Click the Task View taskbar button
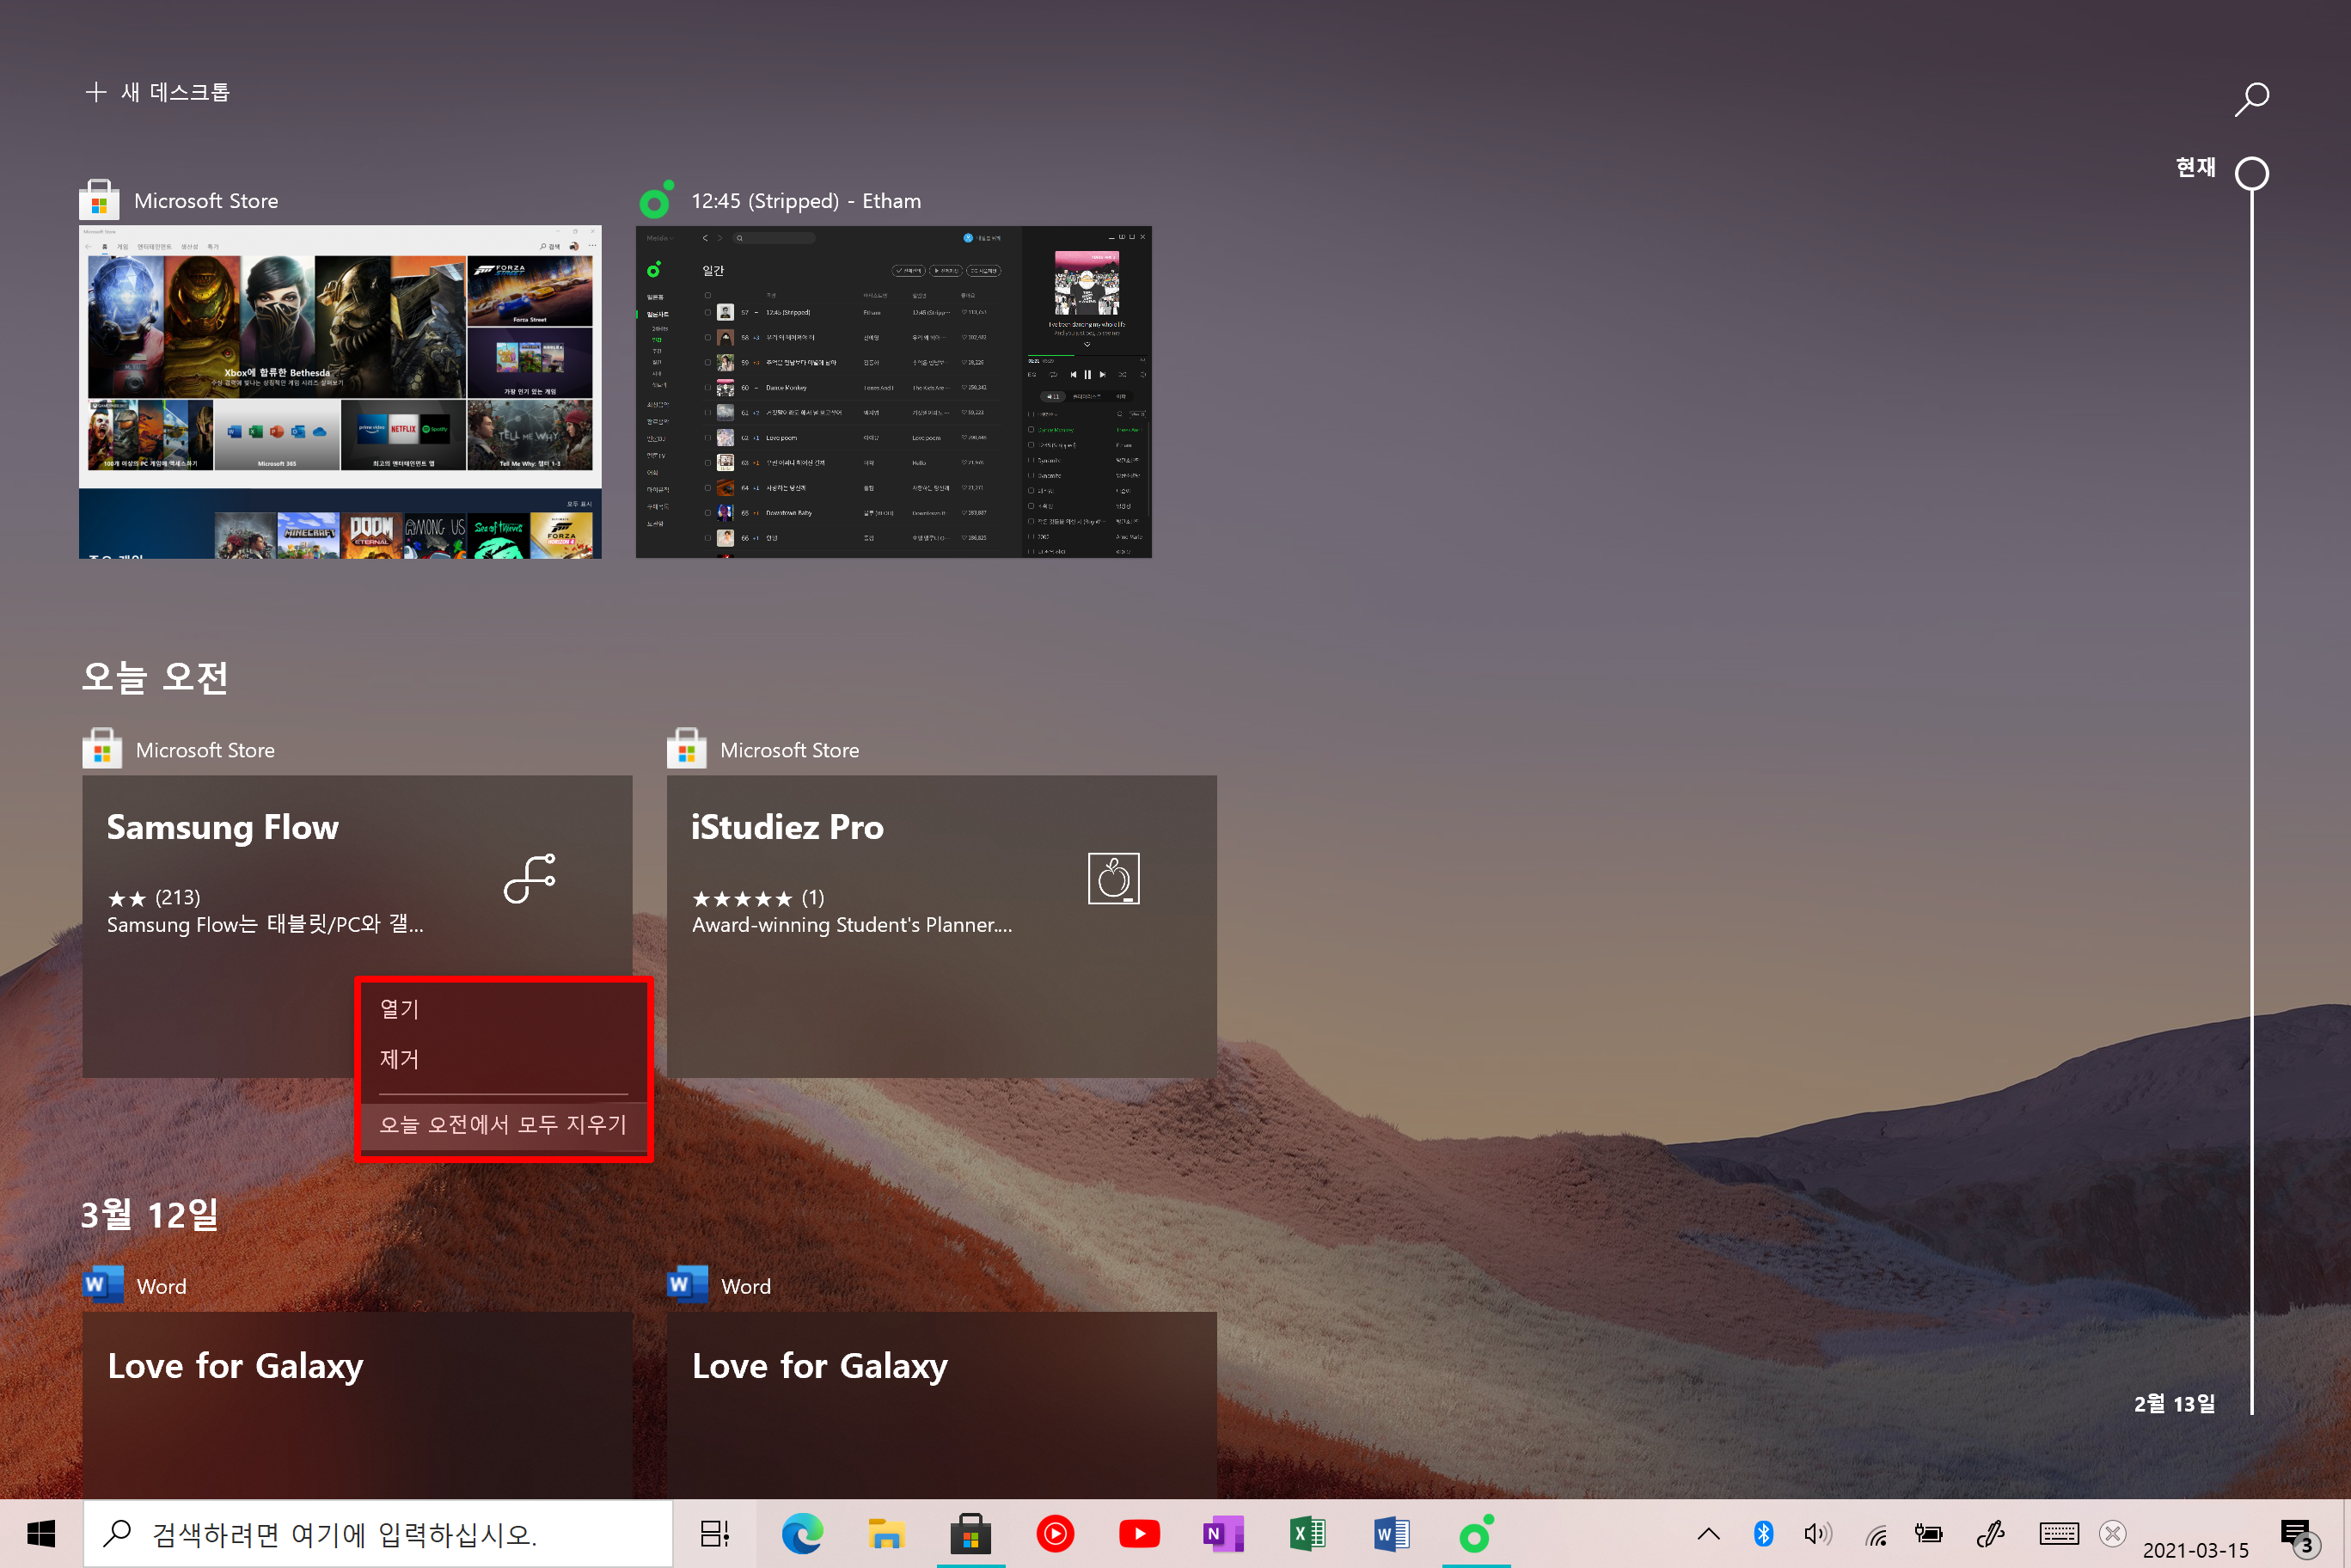This screenshot has width=2351, height=1568. point(714,1533)
